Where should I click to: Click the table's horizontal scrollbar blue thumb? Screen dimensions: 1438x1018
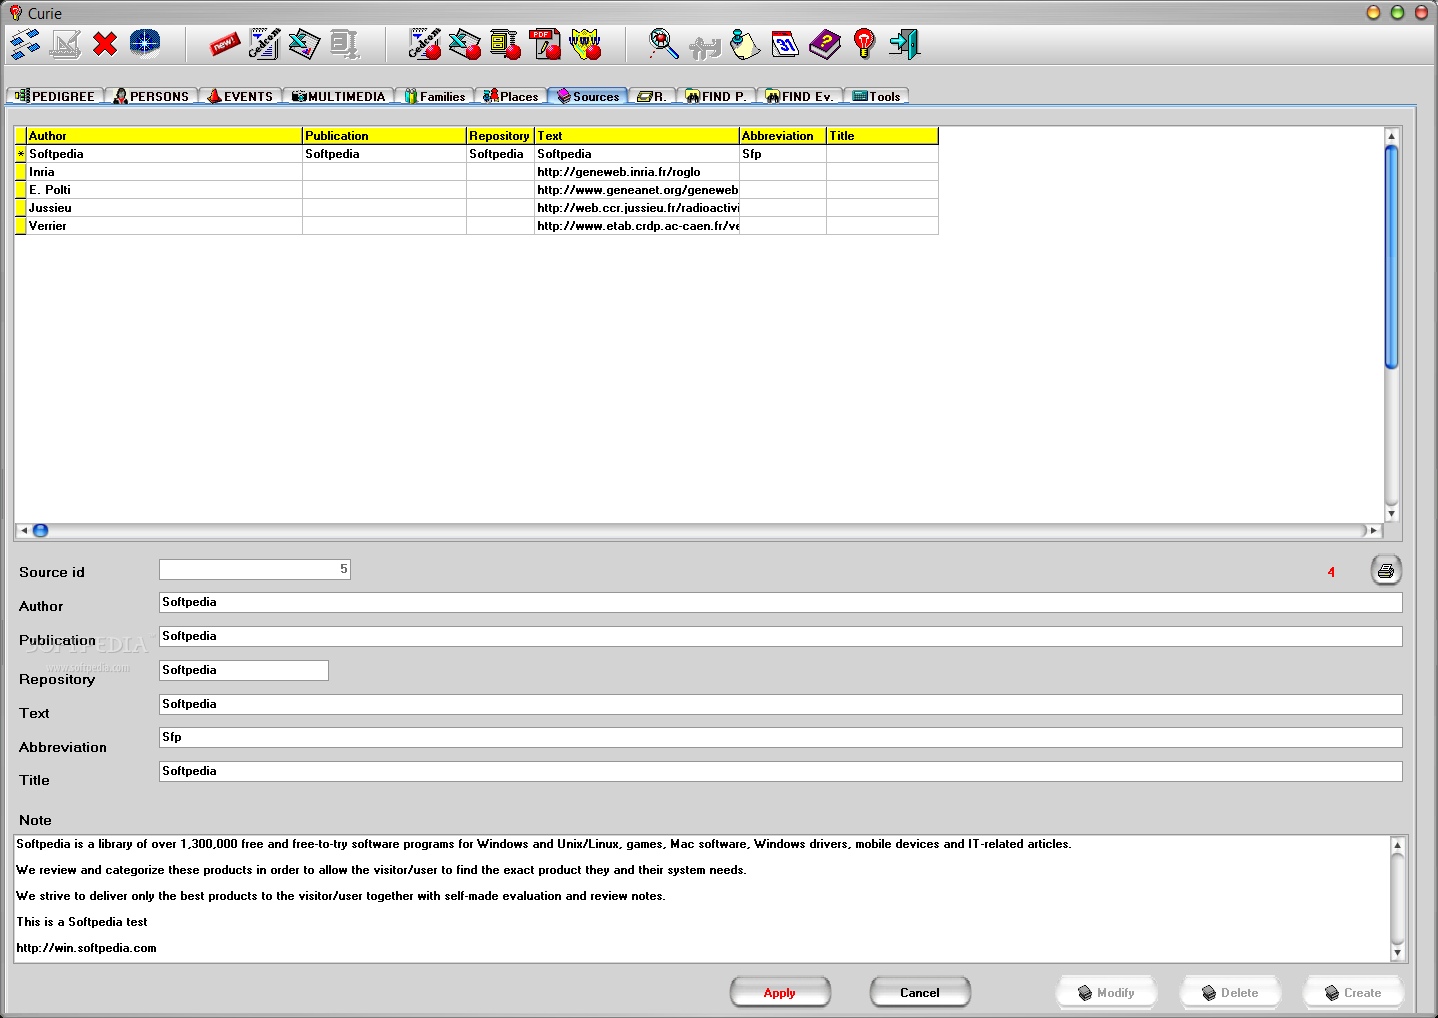pos(40,530)
